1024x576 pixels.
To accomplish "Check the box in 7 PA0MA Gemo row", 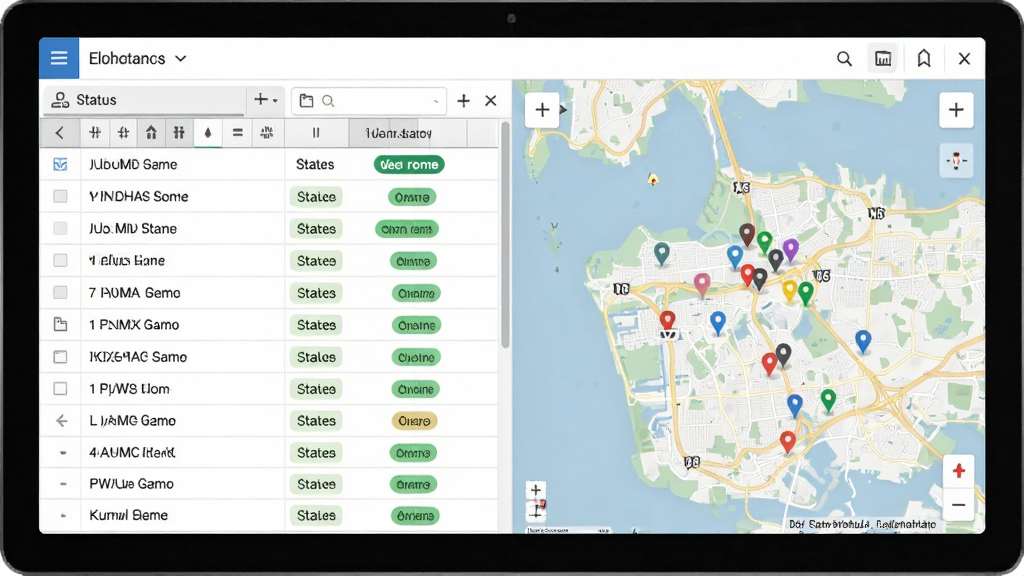I will pyautogui.click(x=60, y=293).
